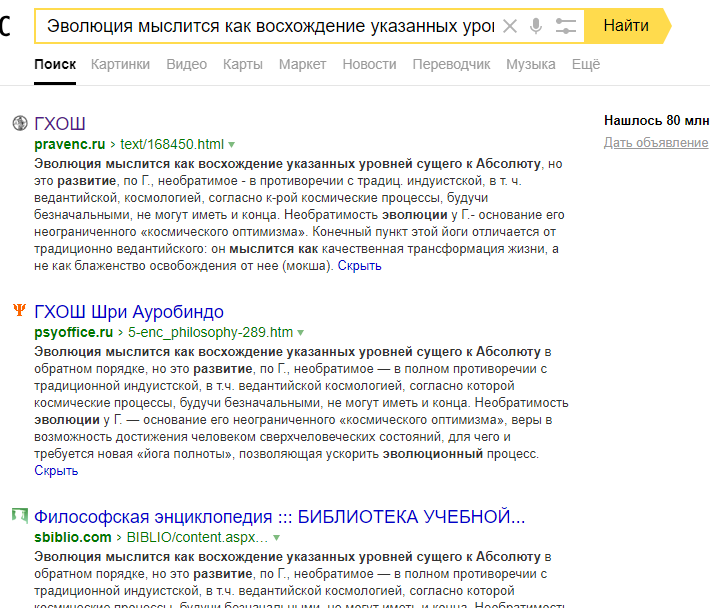Screen dimensions: 710x608
Task: Open the text/168450.html path link
Action: click(x=172, y=144)
